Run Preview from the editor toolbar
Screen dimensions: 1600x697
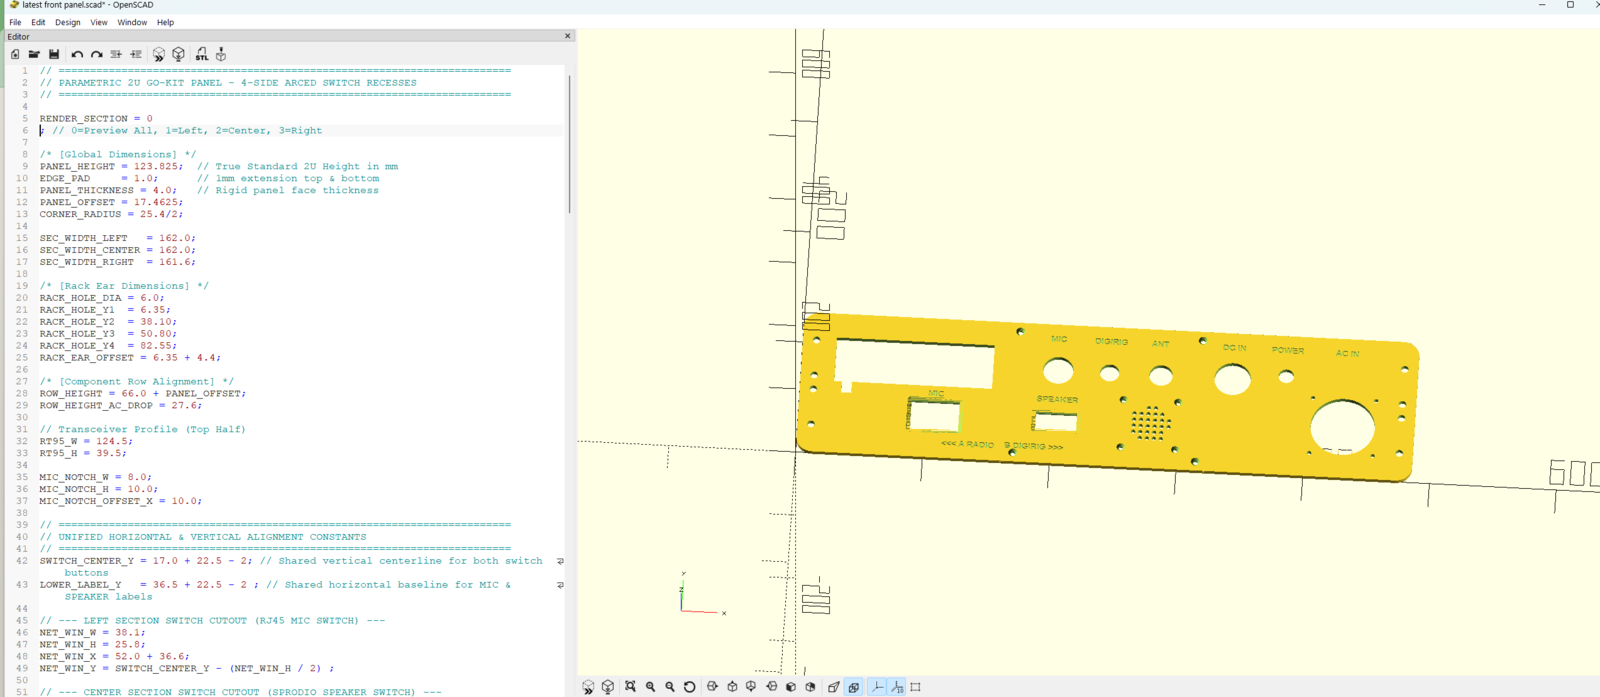pyautogui.click(x=159, y=54)
